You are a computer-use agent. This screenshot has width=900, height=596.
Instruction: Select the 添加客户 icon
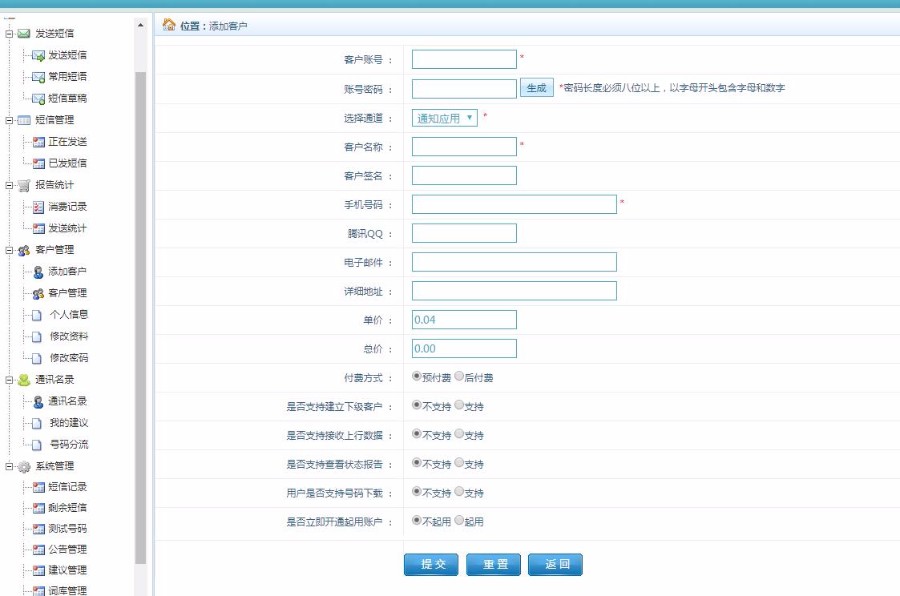(x=37, y=271)
